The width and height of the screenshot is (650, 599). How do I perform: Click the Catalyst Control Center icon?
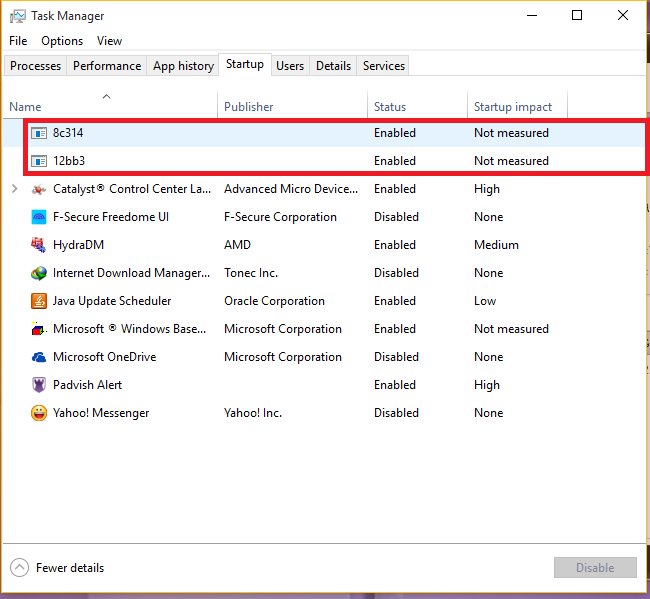tap(39, 189)
